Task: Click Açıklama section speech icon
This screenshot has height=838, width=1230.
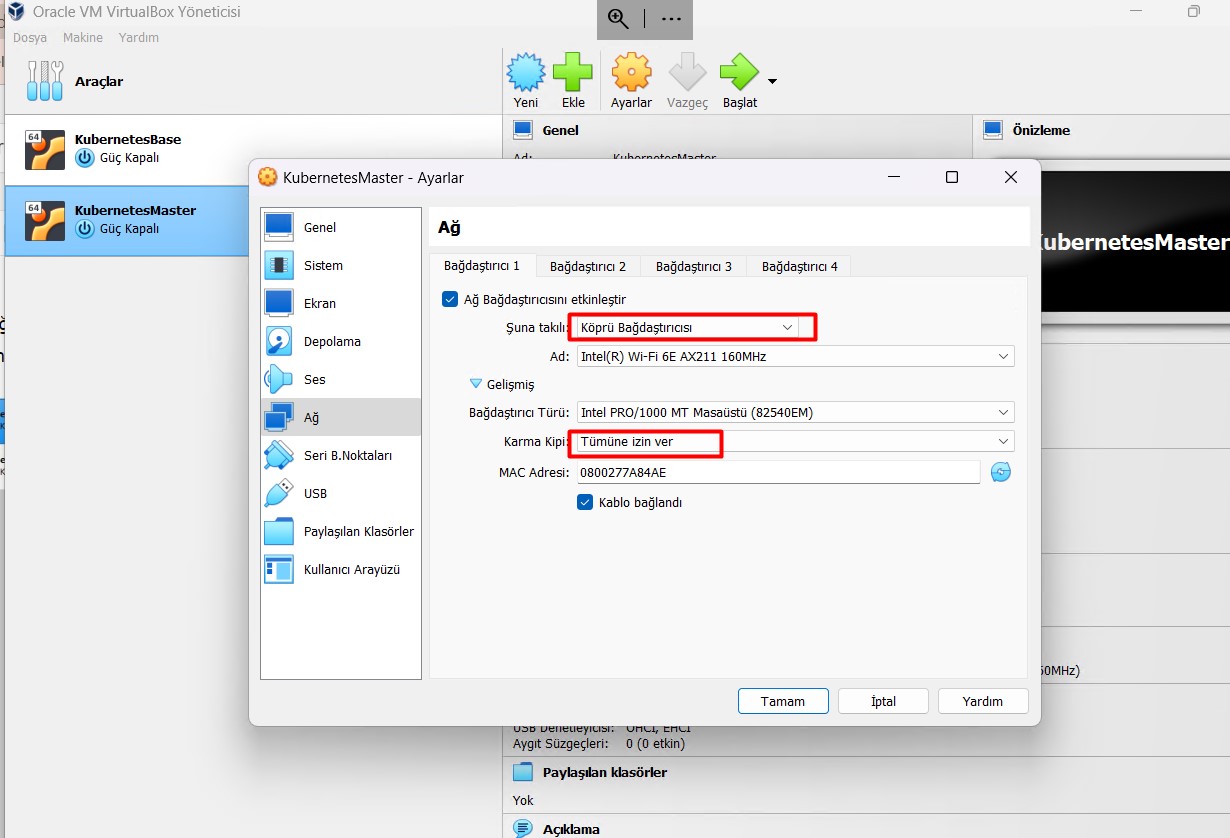Action: click(x=522, y=828)
